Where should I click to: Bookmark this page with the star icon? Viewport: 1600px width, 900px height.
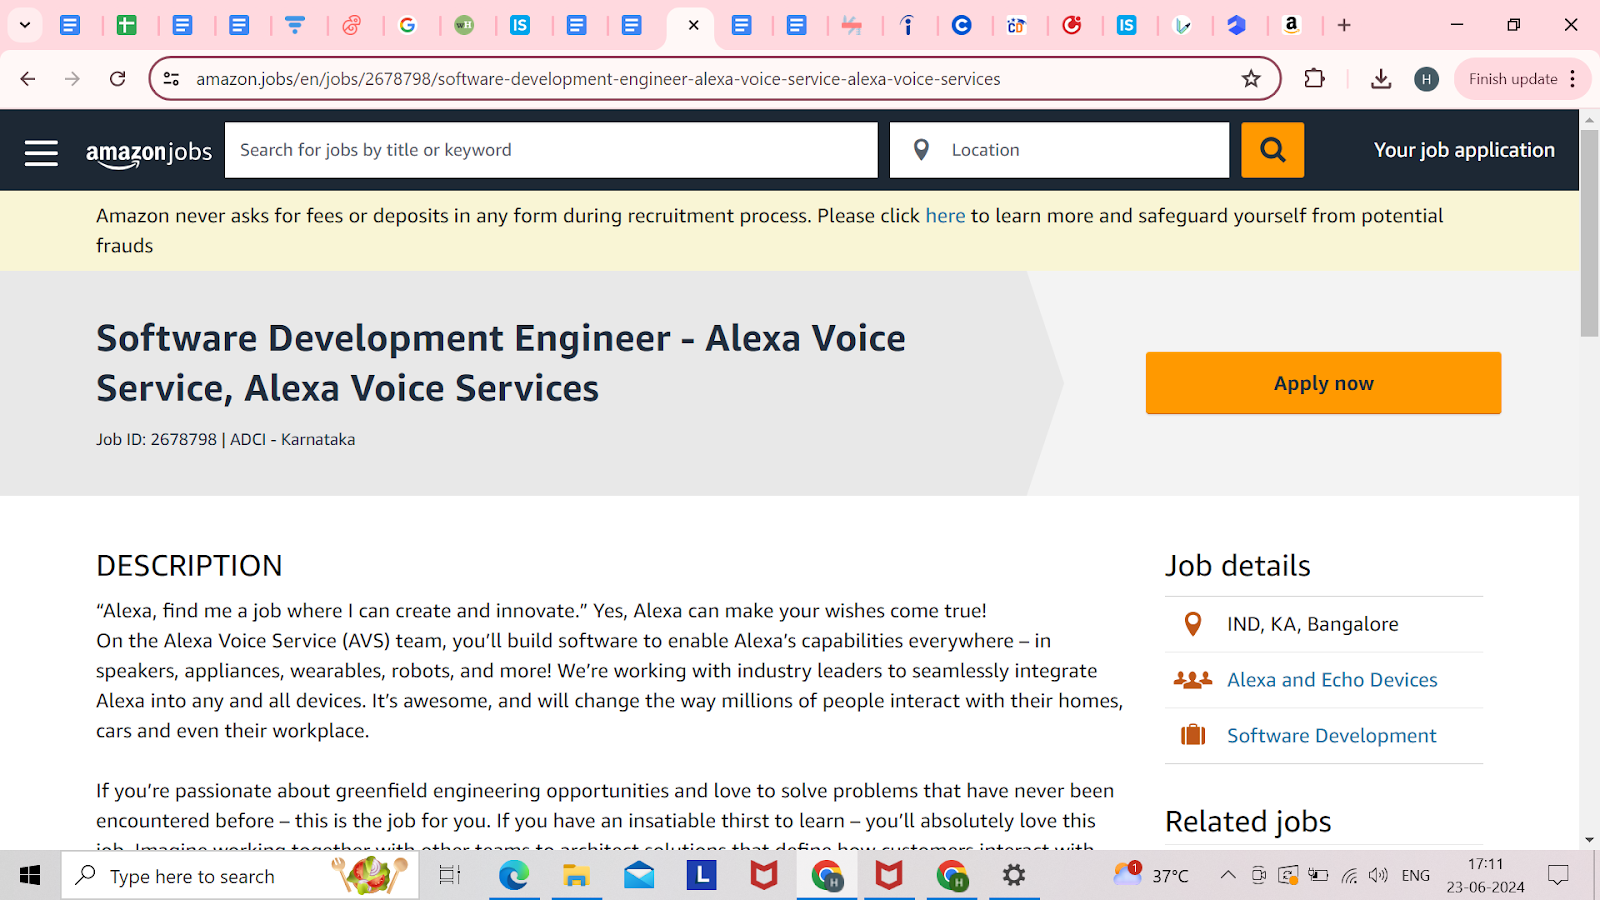(x=1251, y=79)
